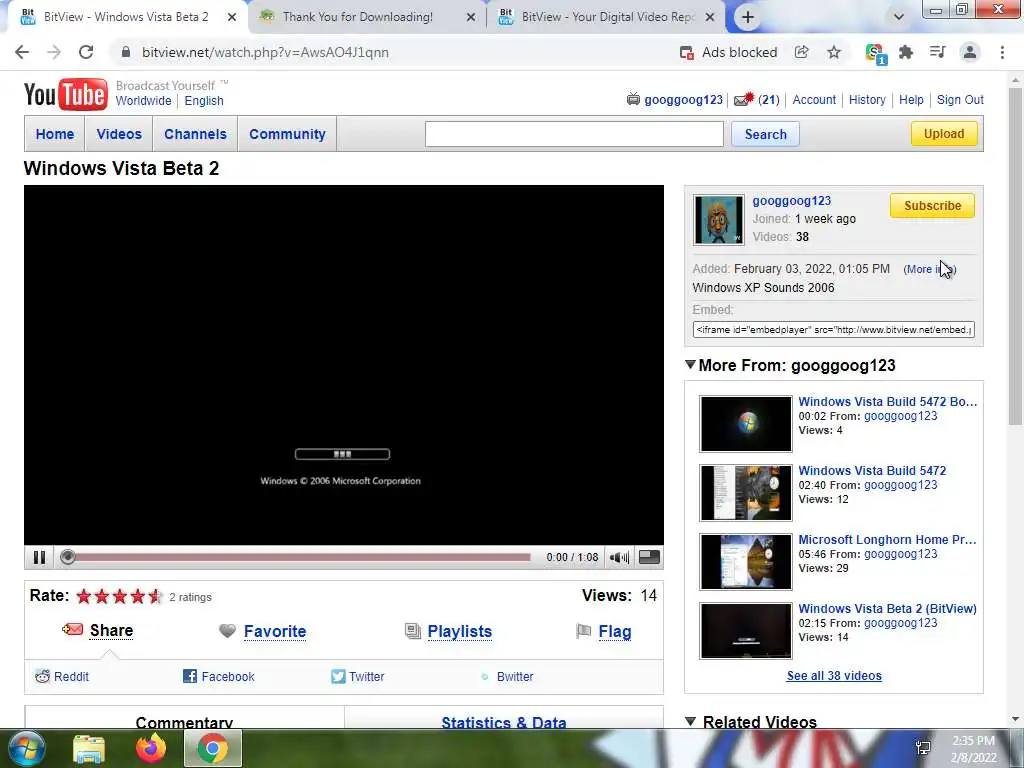Open Windows Vista Build 5472 video link
The height and width of the screenshot is (768, 1024).
[872, 470]
